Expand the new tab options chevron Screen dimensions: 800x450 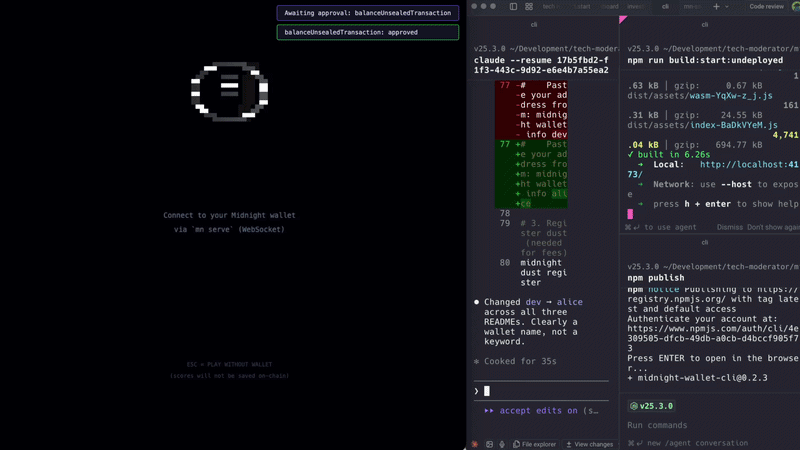point(727,7)
